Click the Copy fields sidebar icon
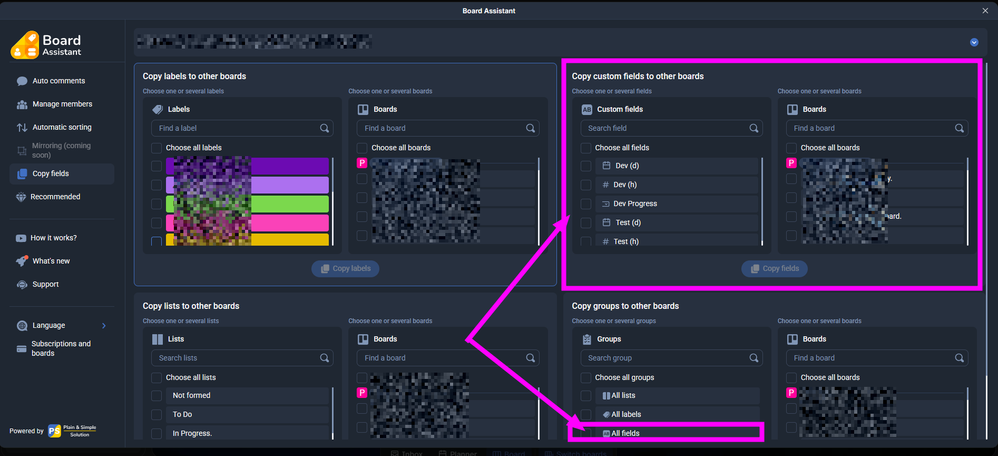This screenshot has width=998, height=456. tap(22, 174)
